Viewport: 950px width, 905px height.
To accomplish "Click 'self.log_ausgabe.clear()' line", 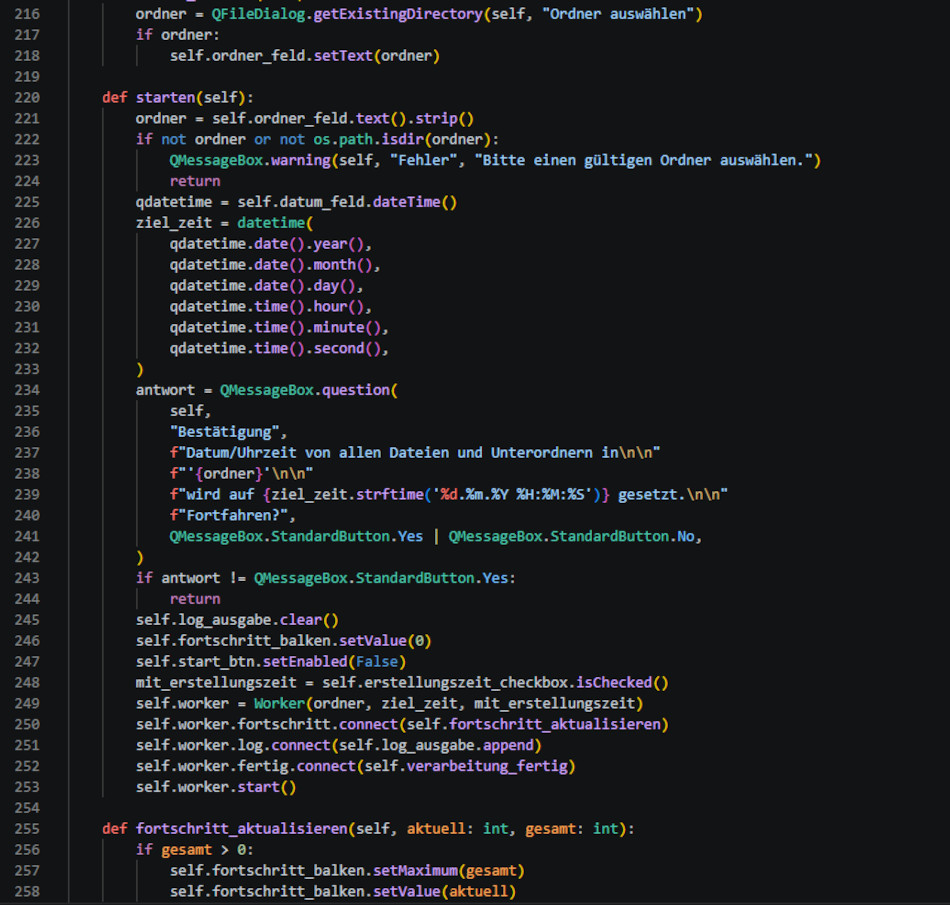I will [237, 620].
